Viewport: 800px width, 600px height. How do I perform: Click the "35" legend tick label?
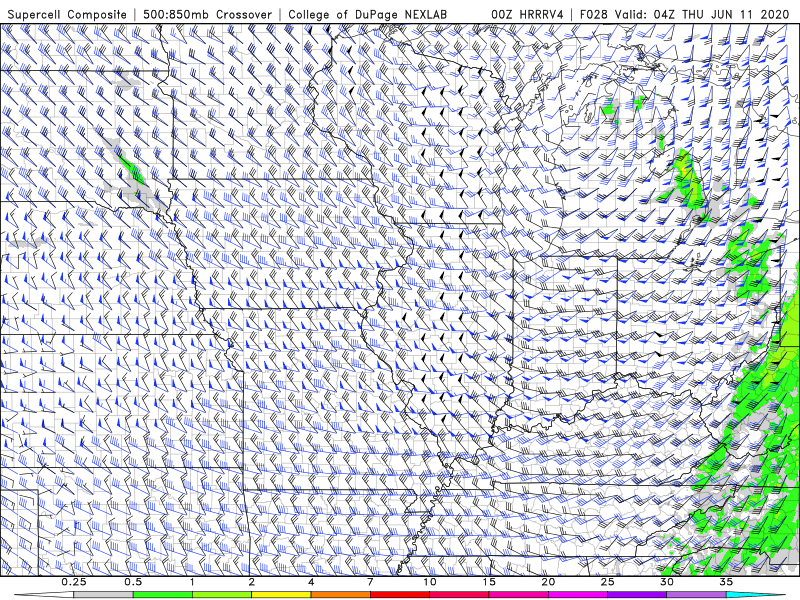(x=726, y=582)
